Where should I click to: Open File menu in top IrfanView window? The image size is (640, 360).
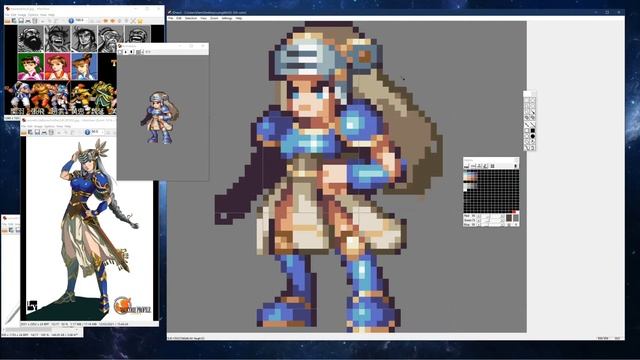point(7,15)
